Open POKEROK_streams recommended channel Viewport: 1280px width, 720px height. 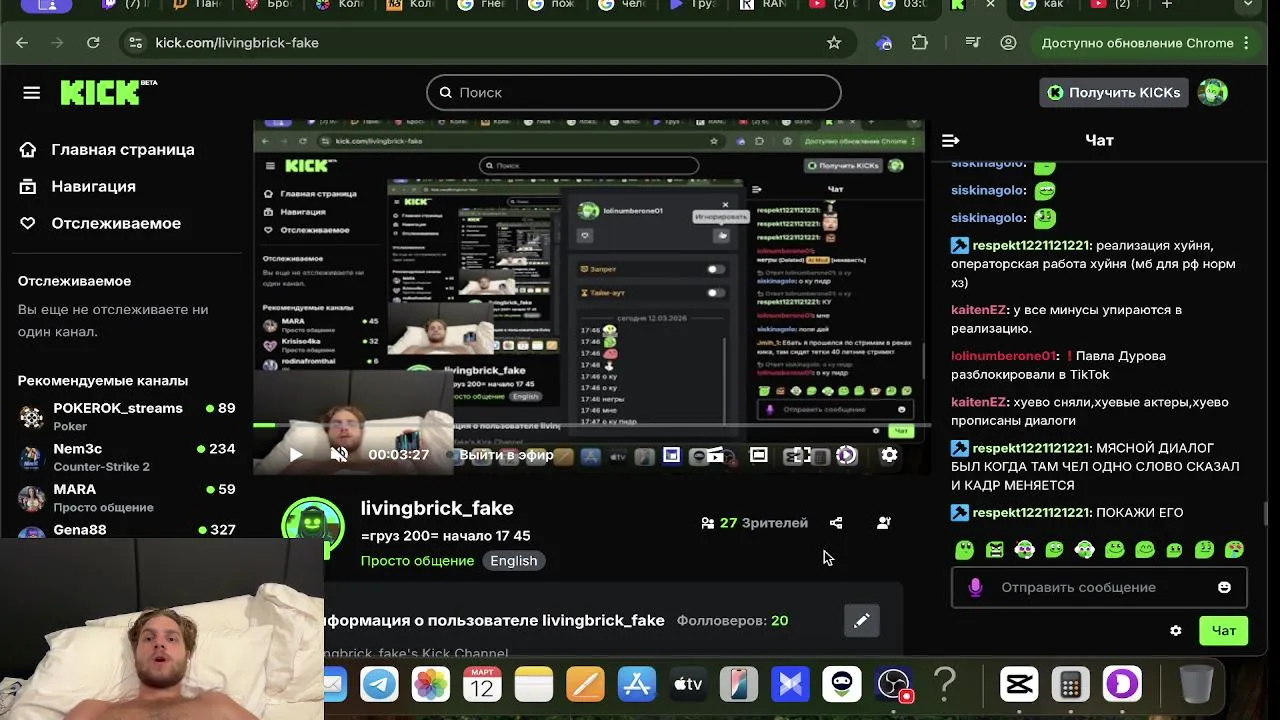pos(126,416)
